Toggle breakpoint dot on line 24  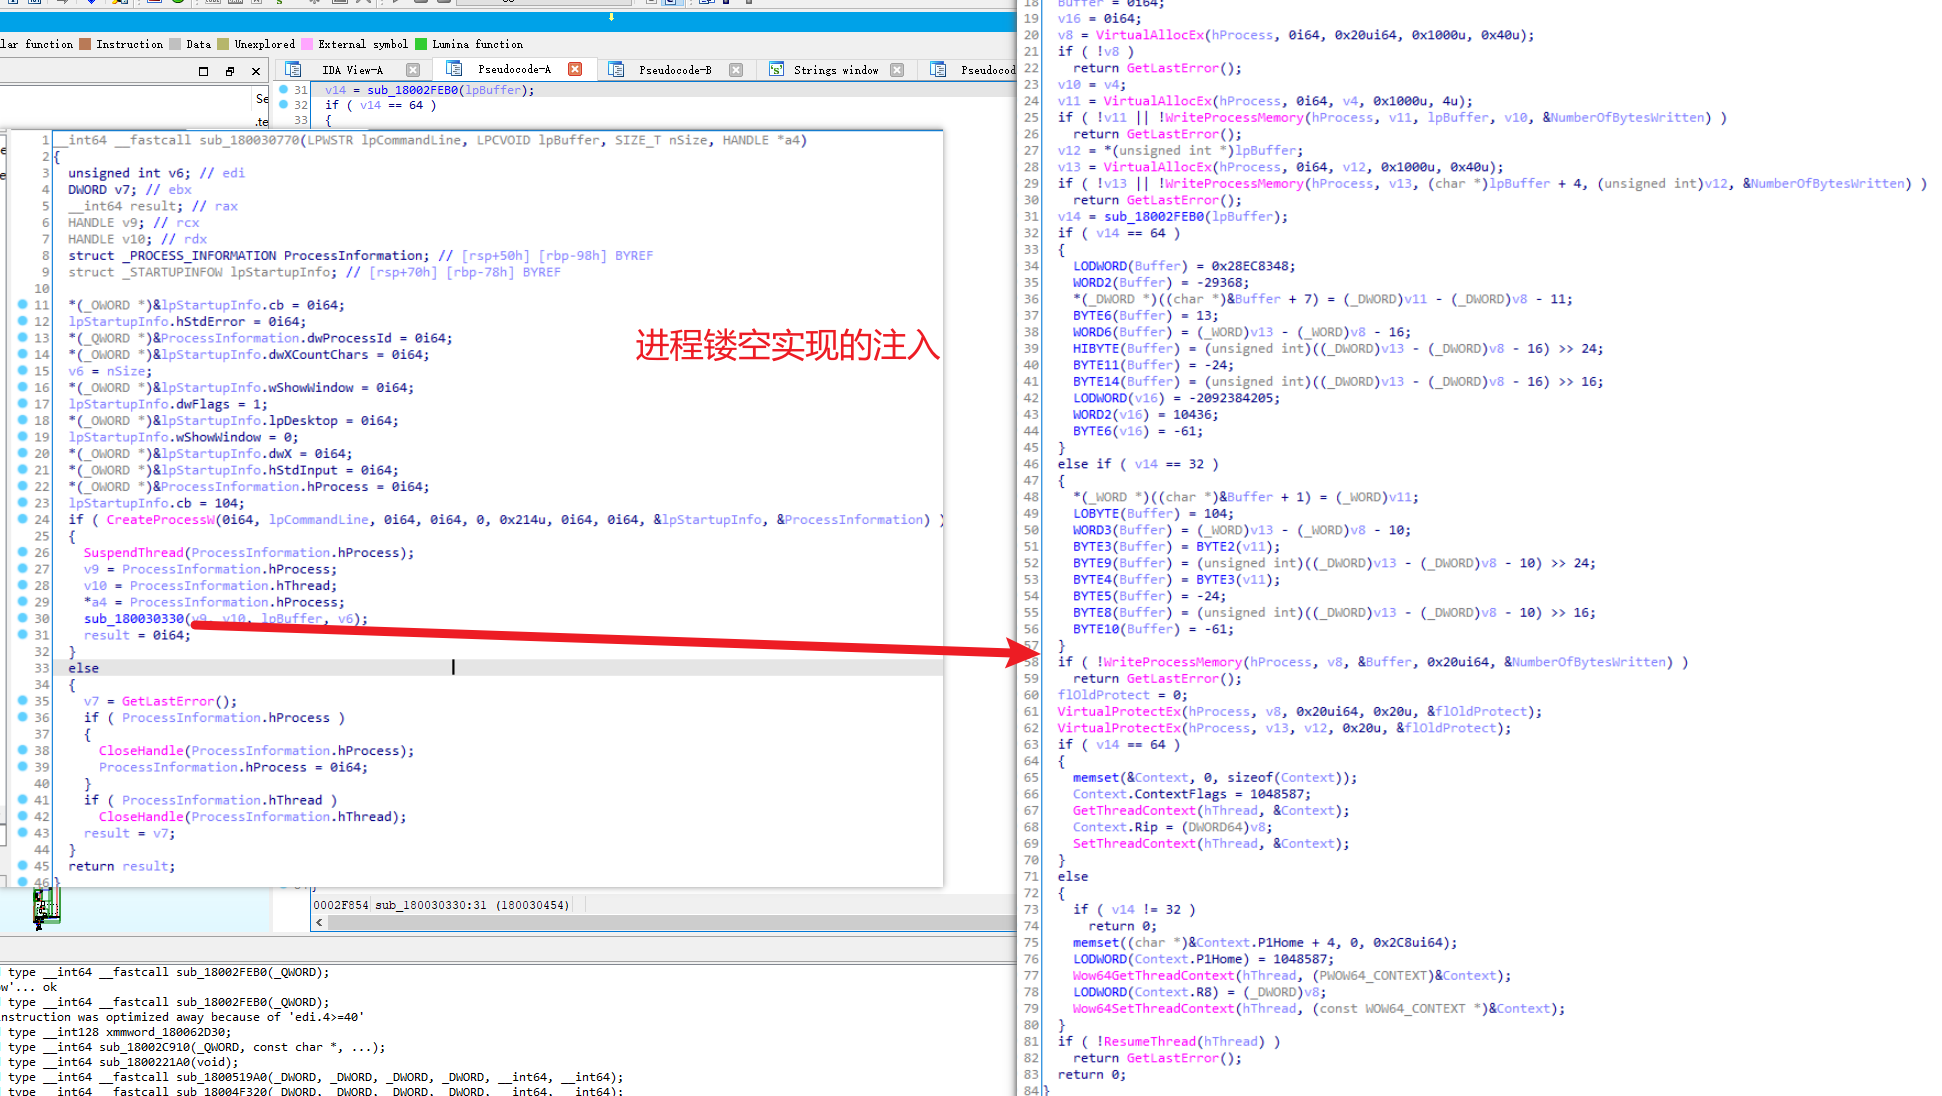tap(22, 519)
